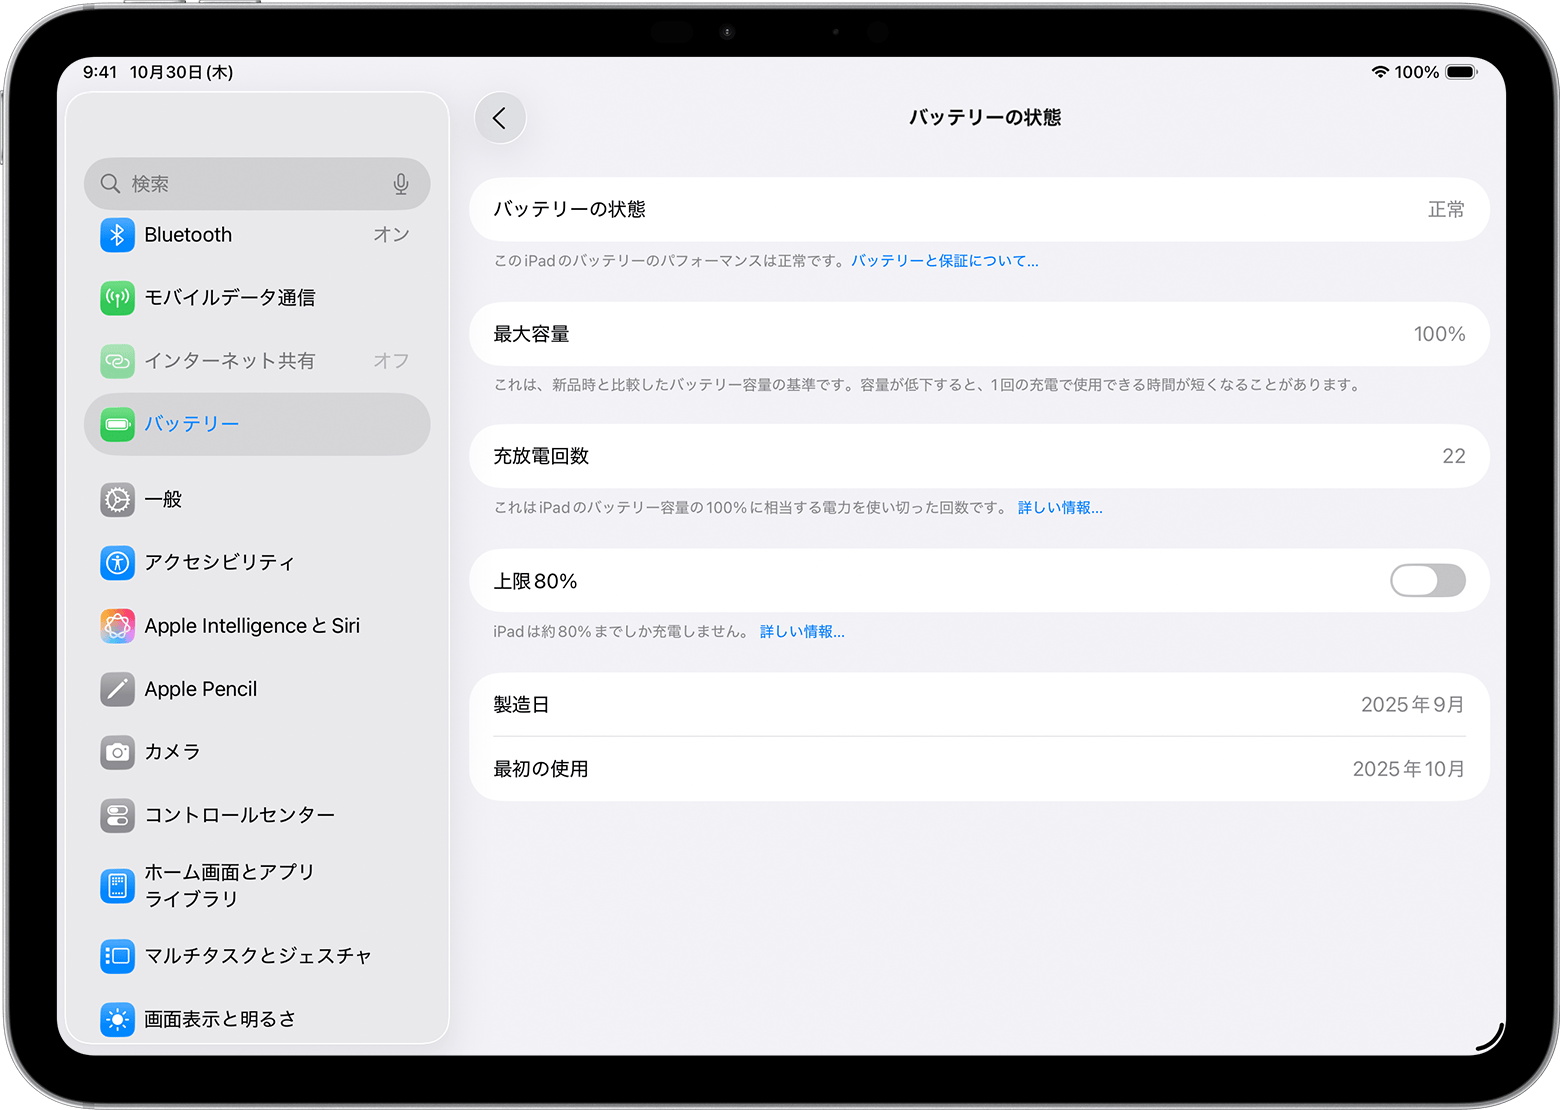
Task: Open Bluetooth settings from sidebar icon
Action: pyautogui.click(x=117, y=234)
